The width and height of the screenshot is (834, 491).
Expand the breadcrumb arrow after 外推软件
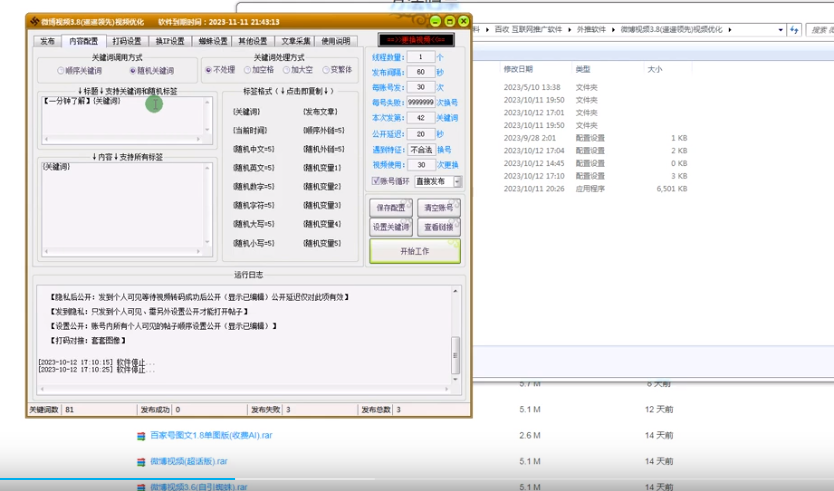(614, 30)
